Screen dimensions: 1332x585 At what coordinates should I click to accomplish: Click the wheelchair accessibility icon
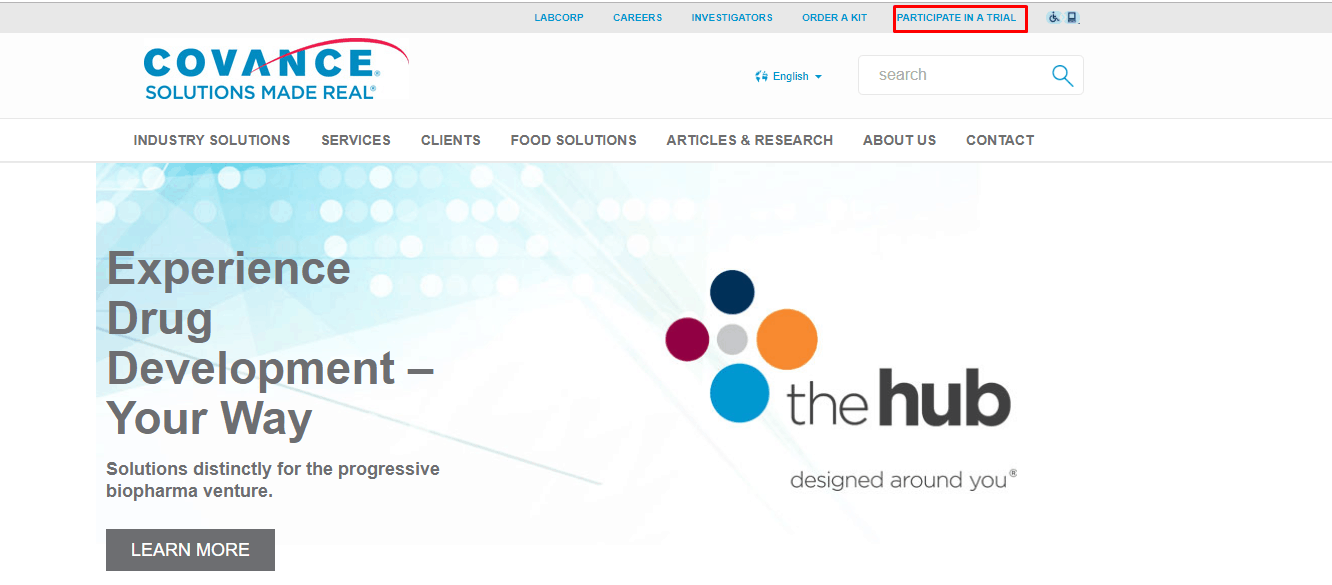click(x=1053, y=18)
